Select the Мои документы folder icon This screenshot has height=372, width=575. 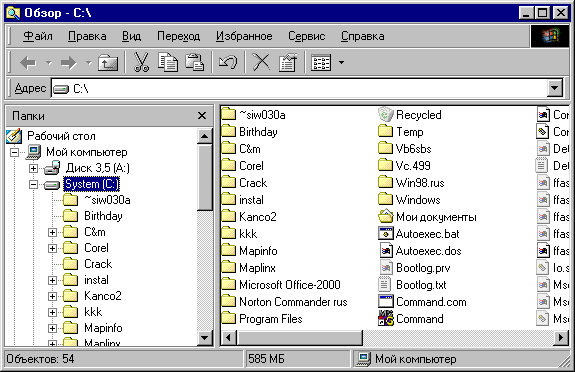[385, 216]
